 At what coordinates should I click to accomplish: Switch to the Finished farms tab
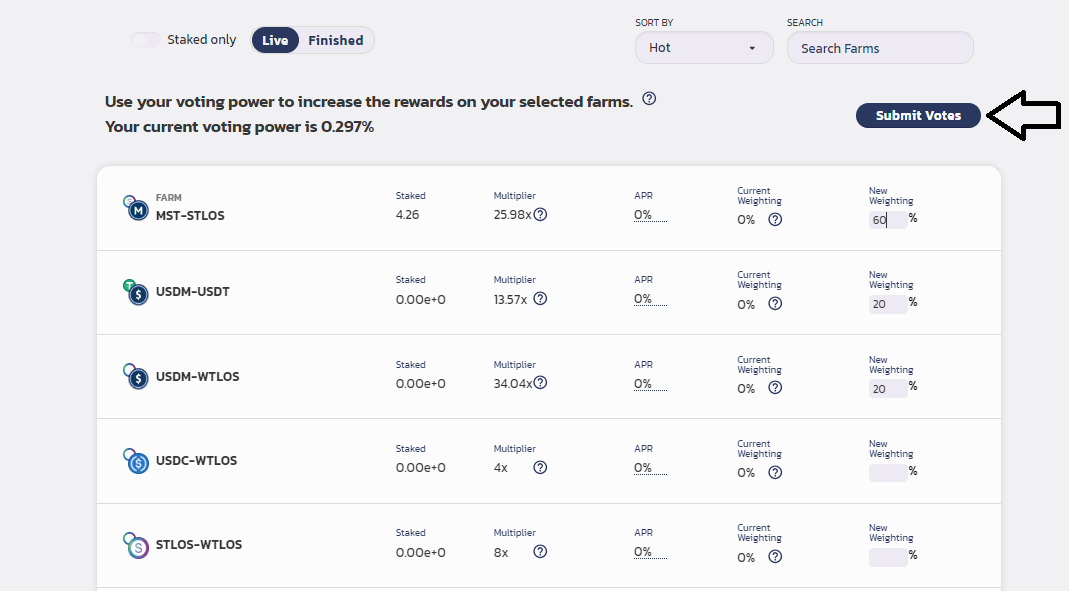335,41
